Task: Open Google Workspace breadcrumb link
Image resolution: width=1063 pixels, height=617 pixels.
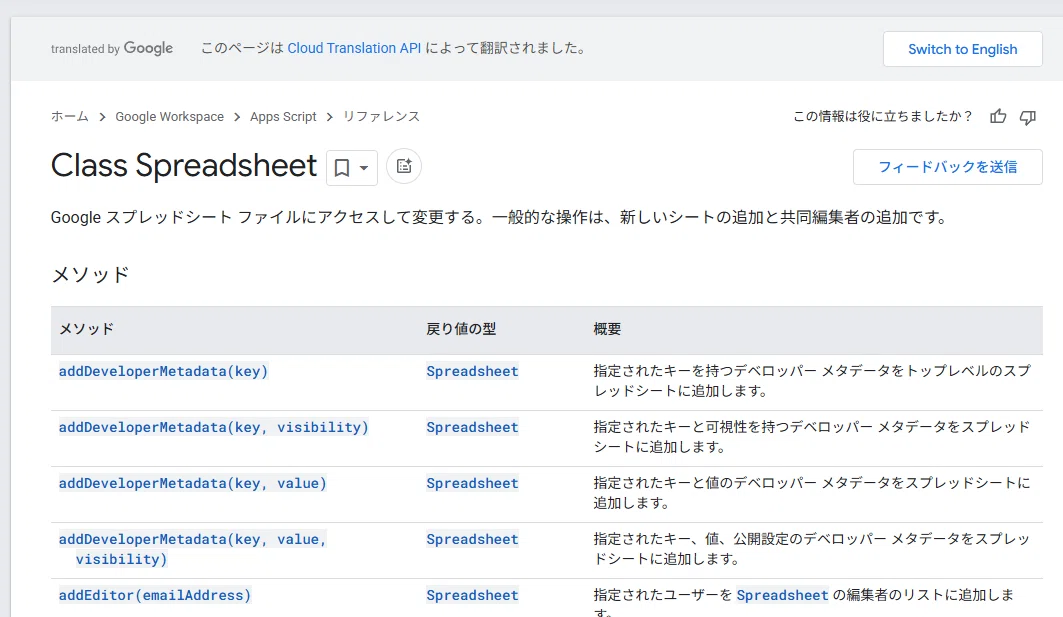Action: (x=169, y=117)
